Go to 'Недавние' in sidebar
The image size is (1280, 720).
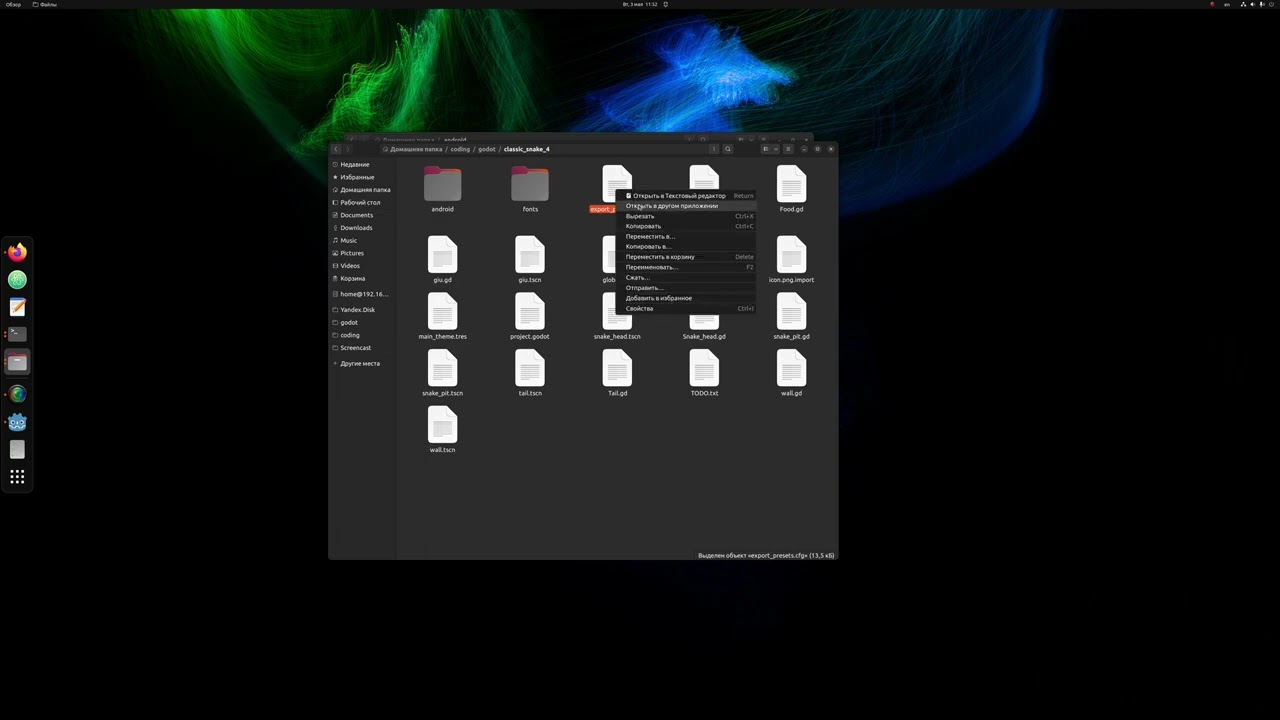point(362,164)
